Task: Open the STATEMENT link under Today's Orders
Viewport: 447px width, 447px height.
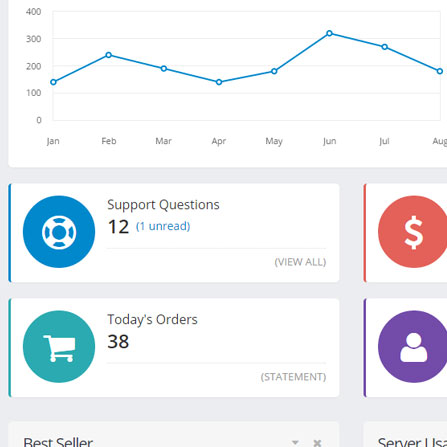Action: [293, 377]
